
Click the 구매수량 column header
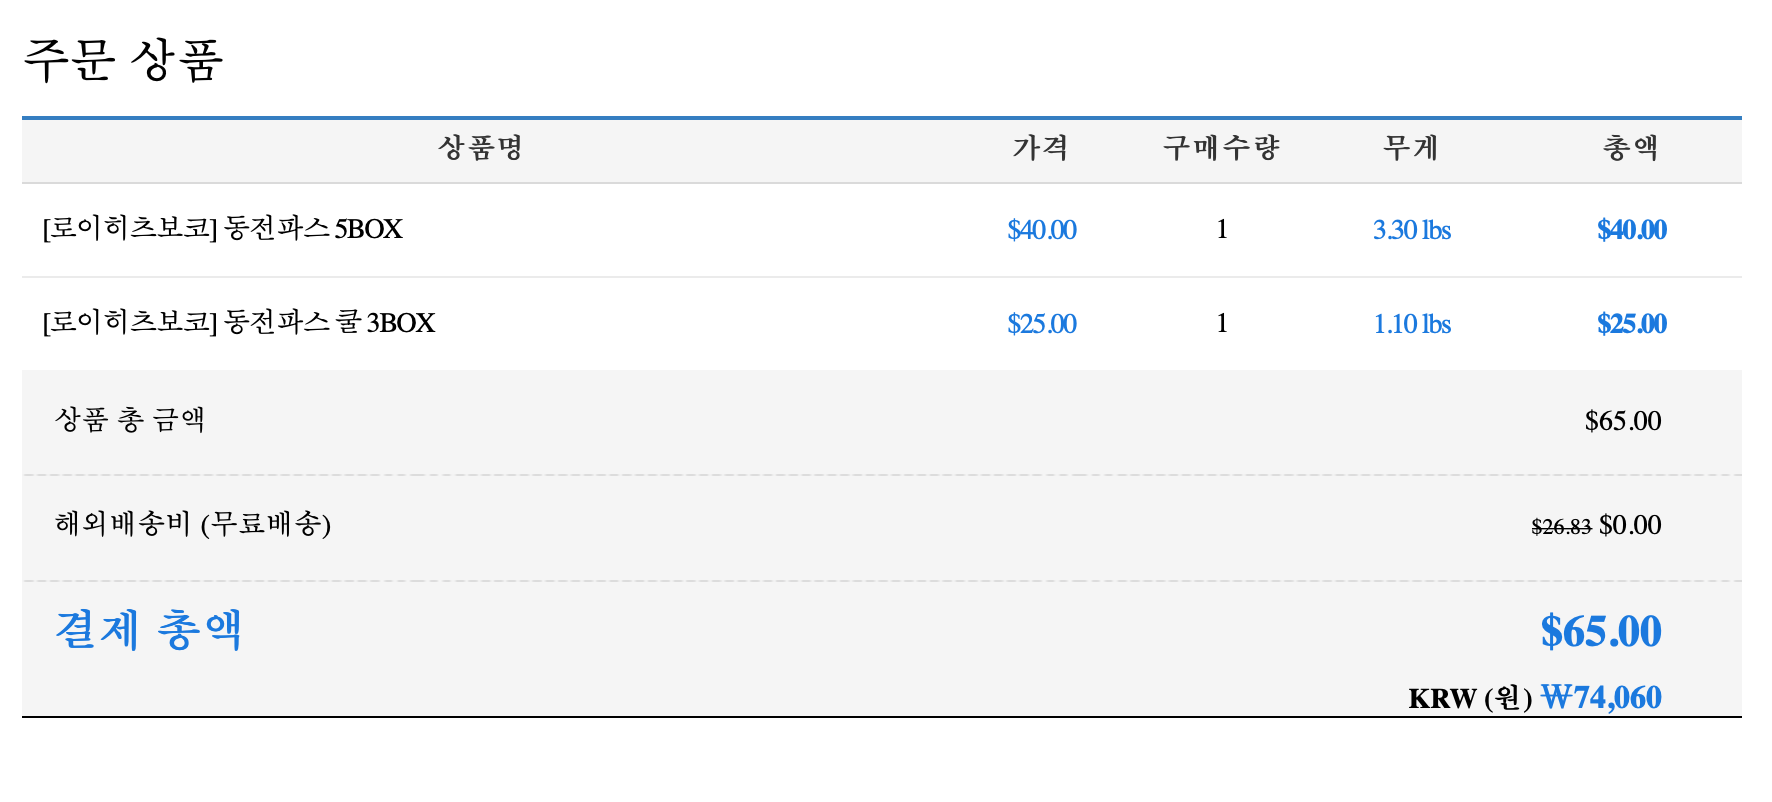[x=1221, y=148]
